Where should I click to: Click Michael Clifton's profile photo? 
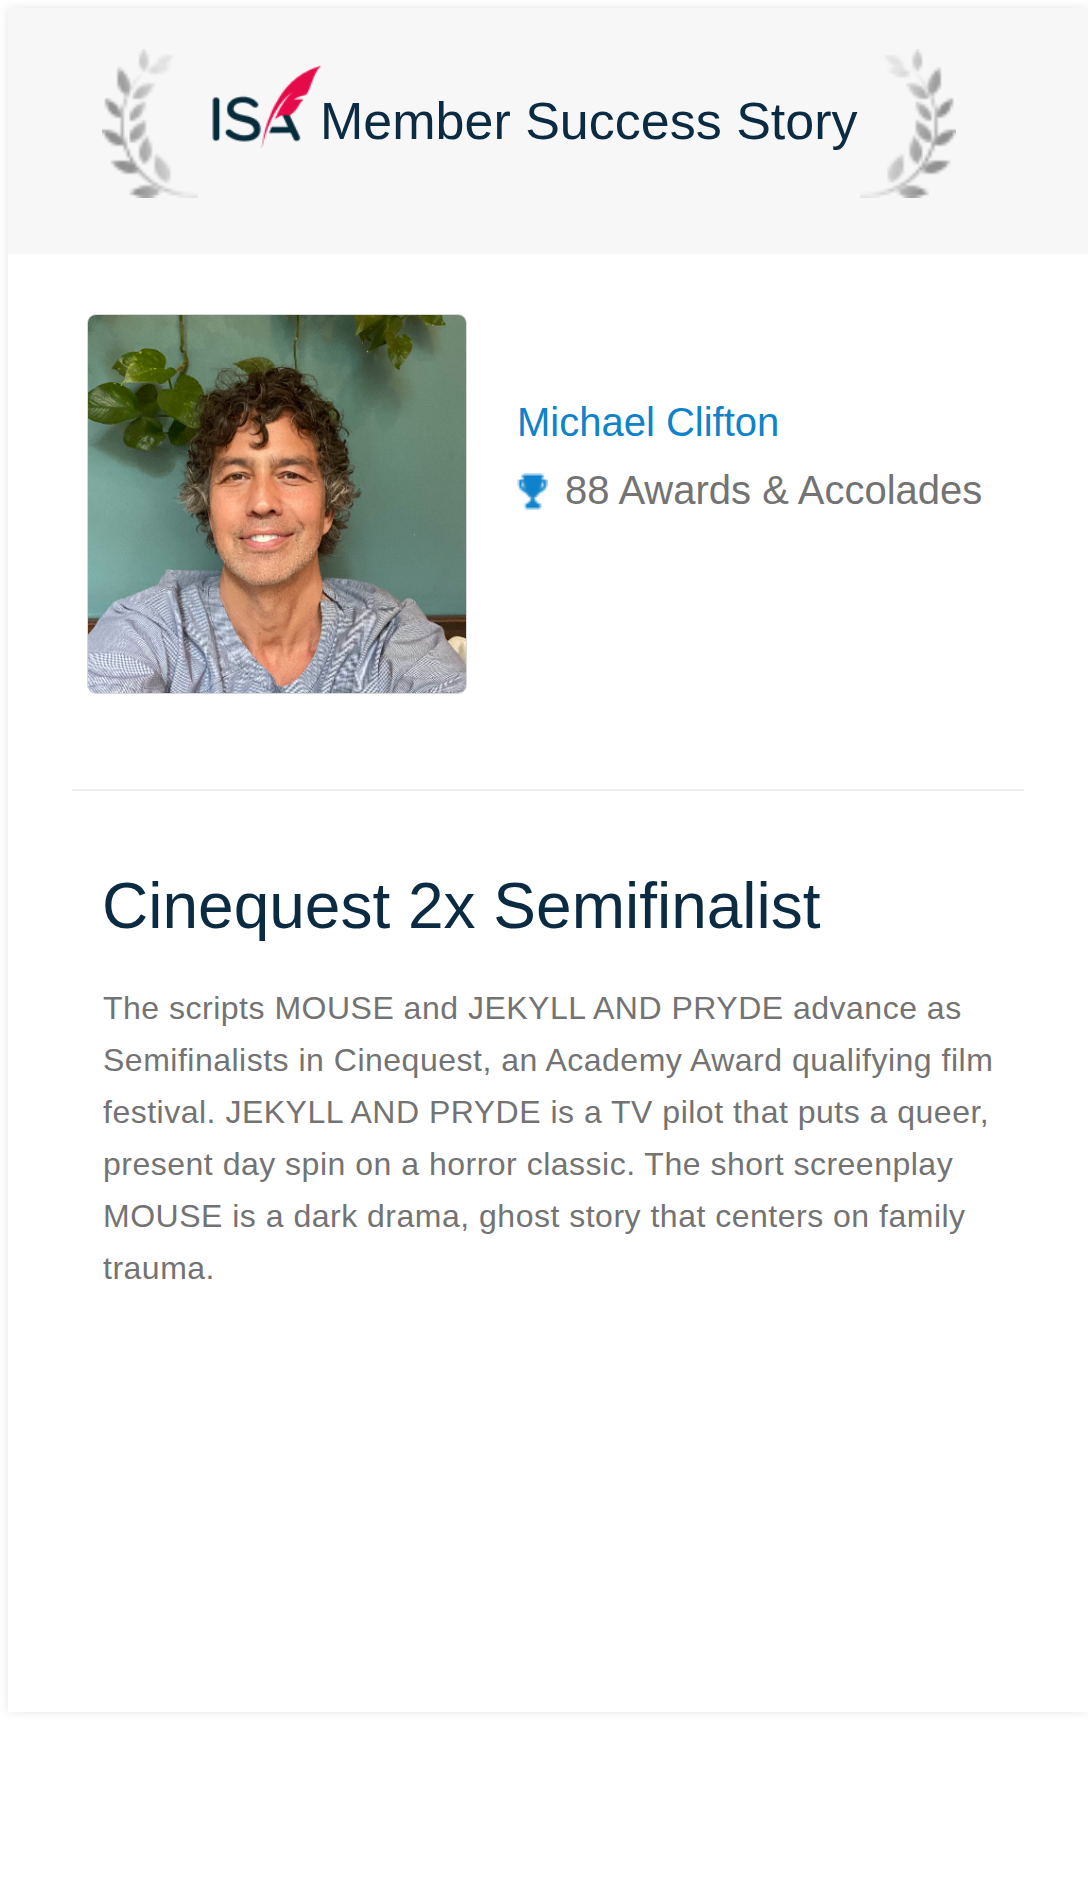pos(277,504)
